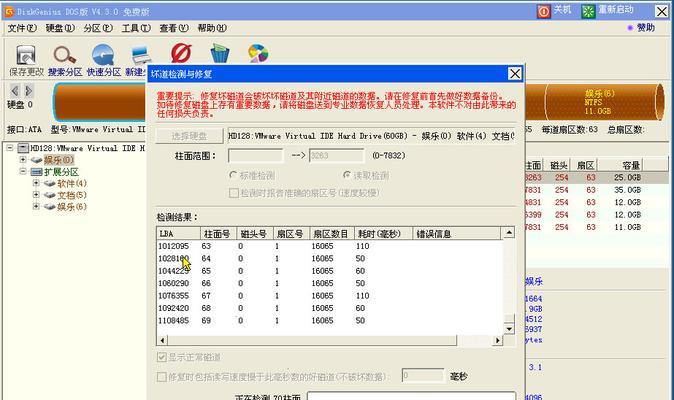This screenshot has height=400, width=674.
Task: Open the 分区(P) menu
Action: pyautogui.click(x=98, y=28)
